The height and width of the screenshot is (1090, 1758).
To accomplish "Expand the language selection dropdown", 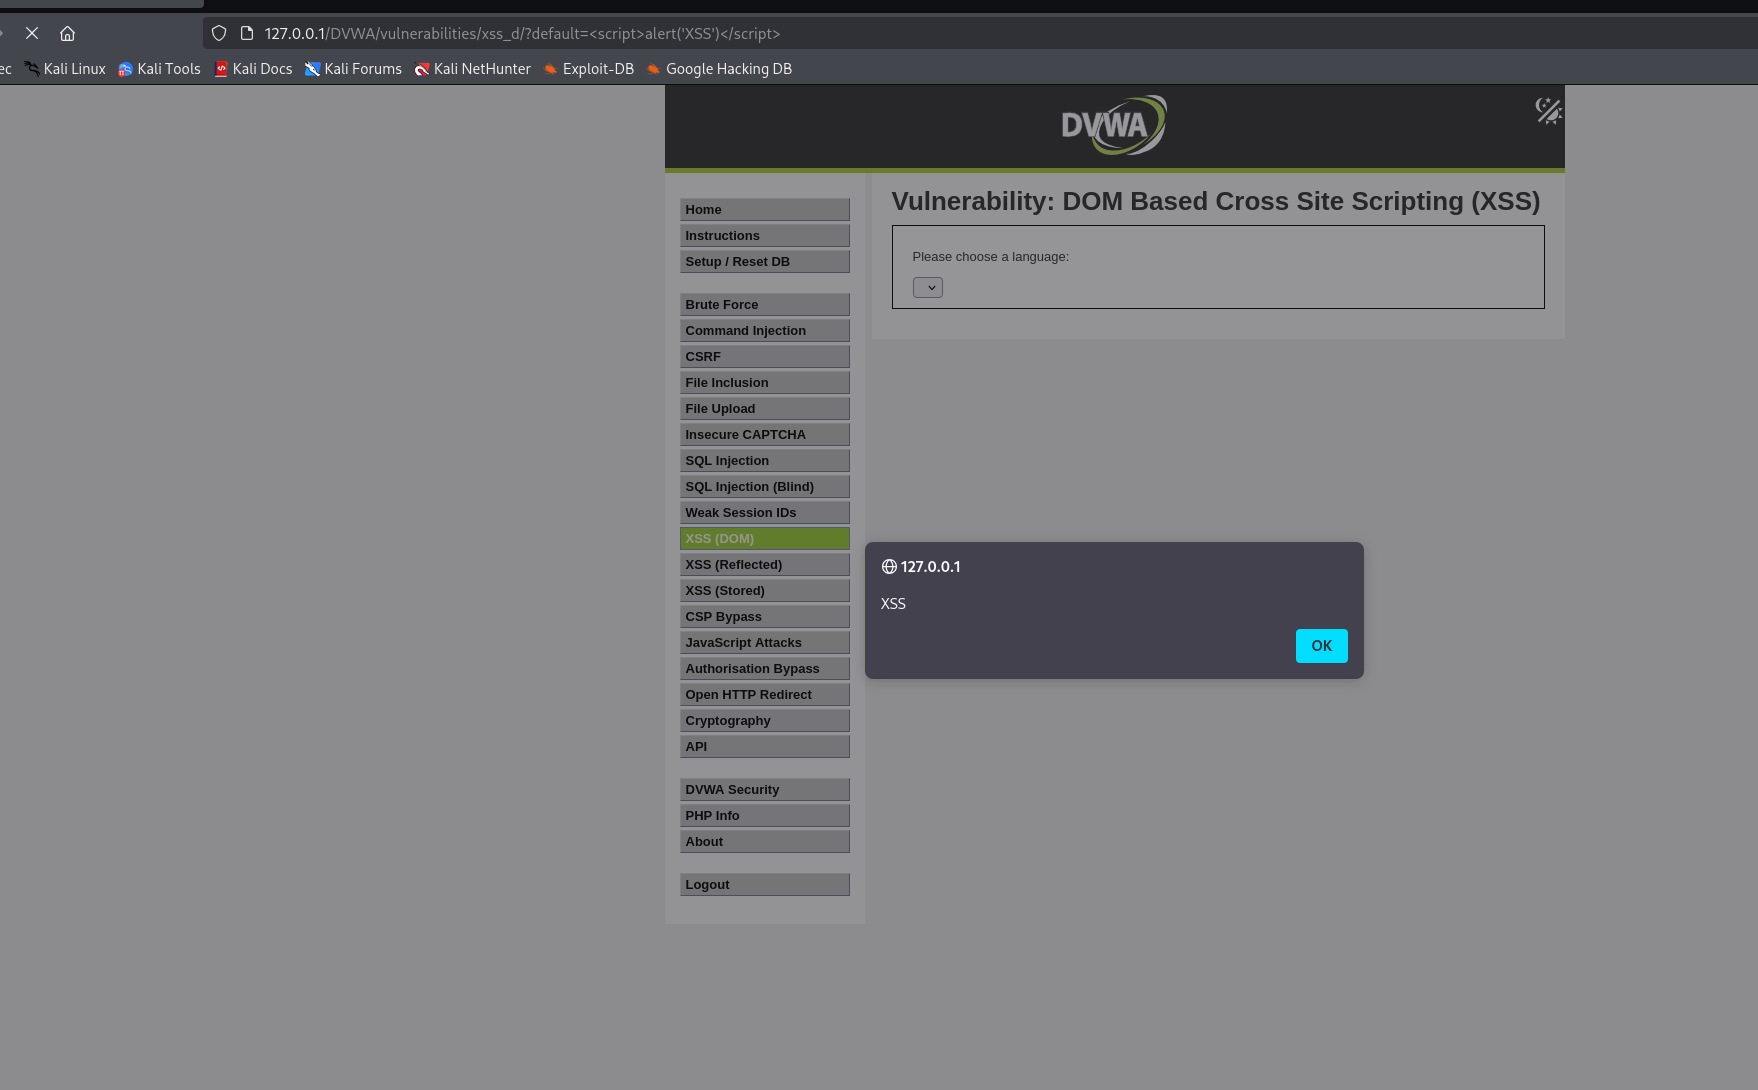I will point(928,288).
